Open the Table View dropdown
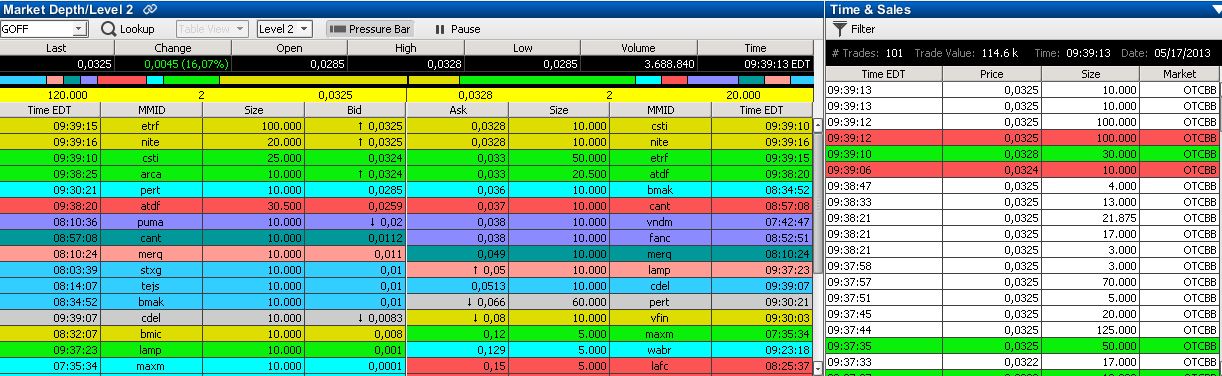Image resolution: width=1222 pixels, height=376 pixels. tap(212, 29)
